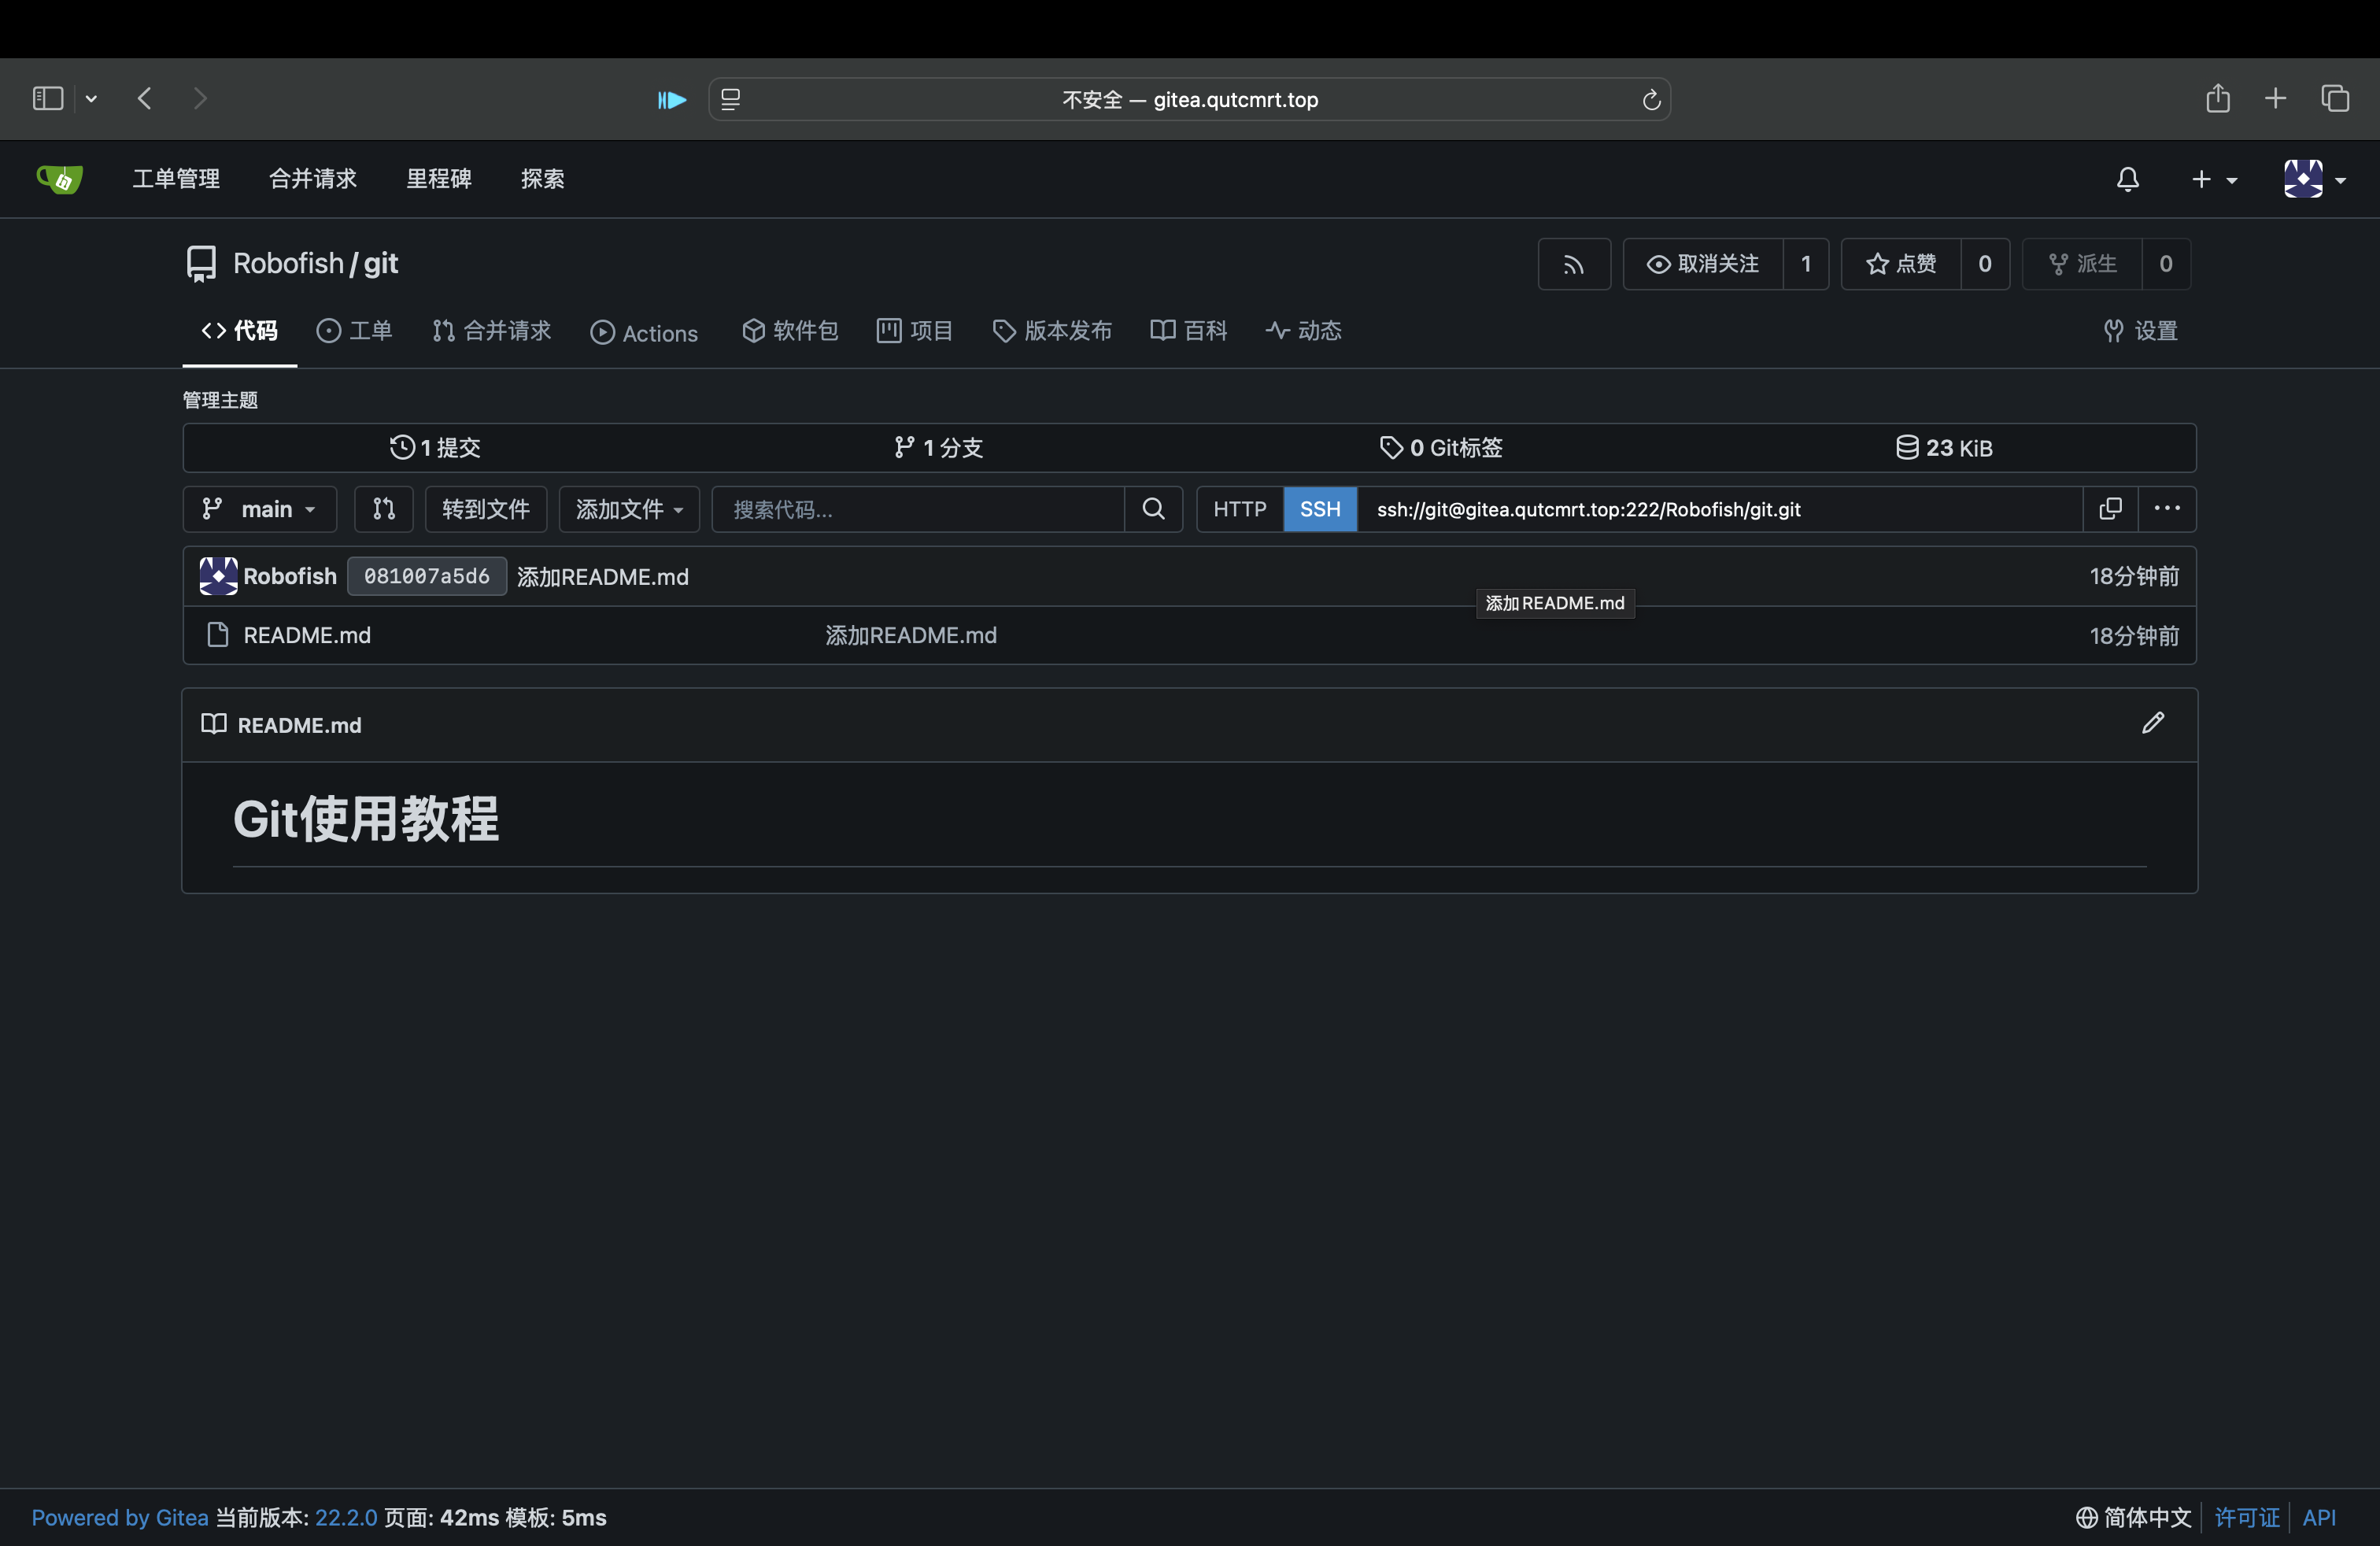Open 添加README.md message in file row
This screenshot has width=2380, height=1546.
[x=911, y=636]
